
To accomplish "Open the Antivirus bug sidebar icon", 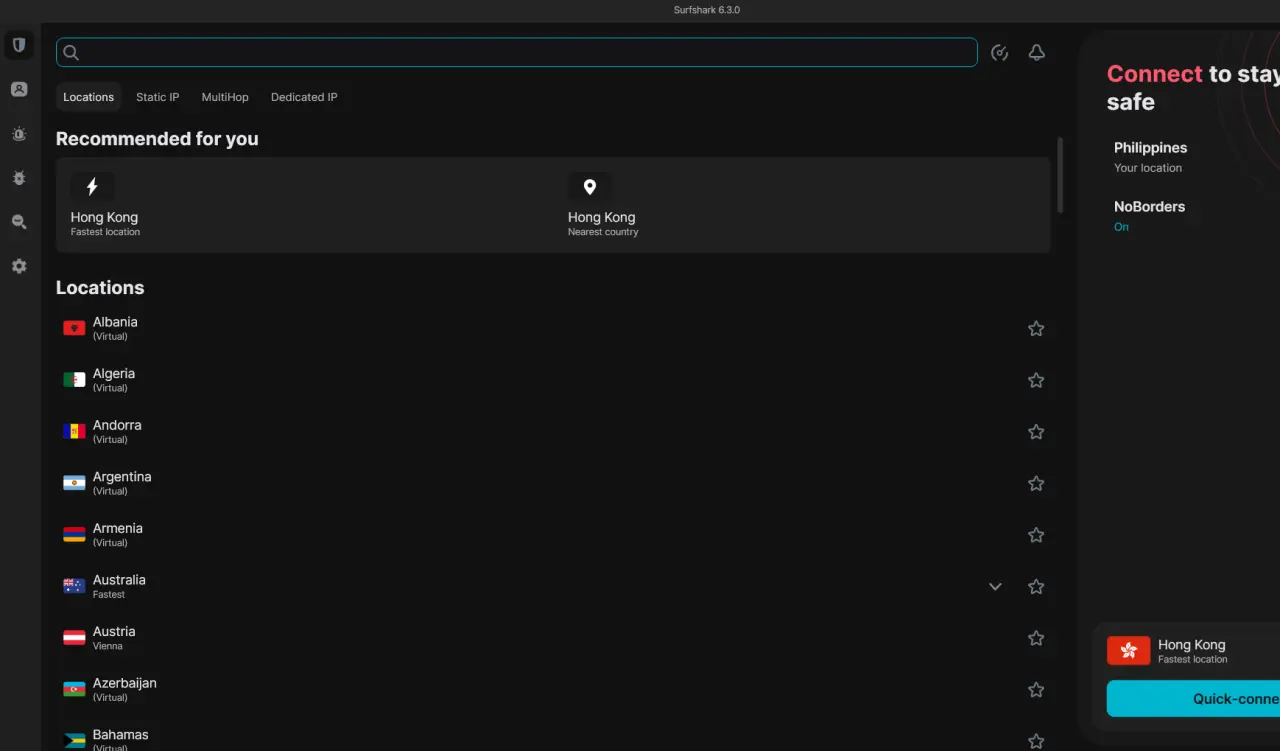I will [19, 178].
